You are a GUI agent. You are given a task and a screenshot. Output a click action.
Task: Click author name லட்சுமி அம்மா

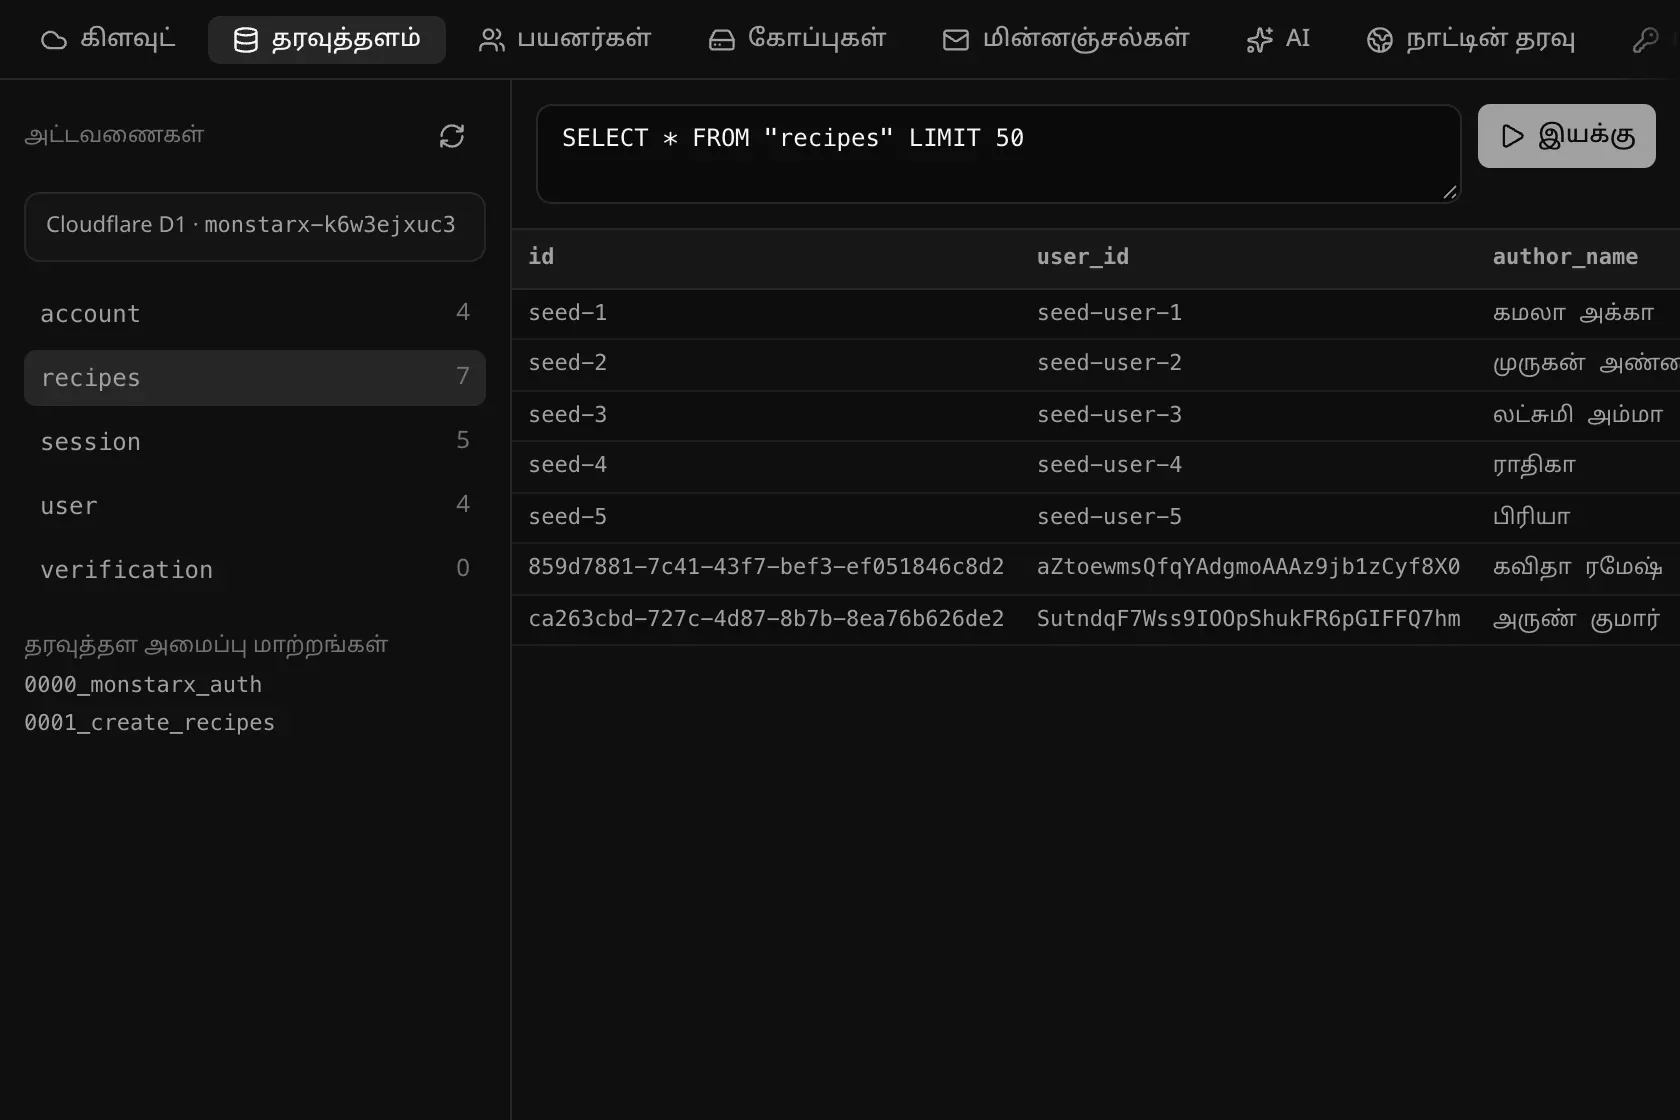click(1578, 415)
